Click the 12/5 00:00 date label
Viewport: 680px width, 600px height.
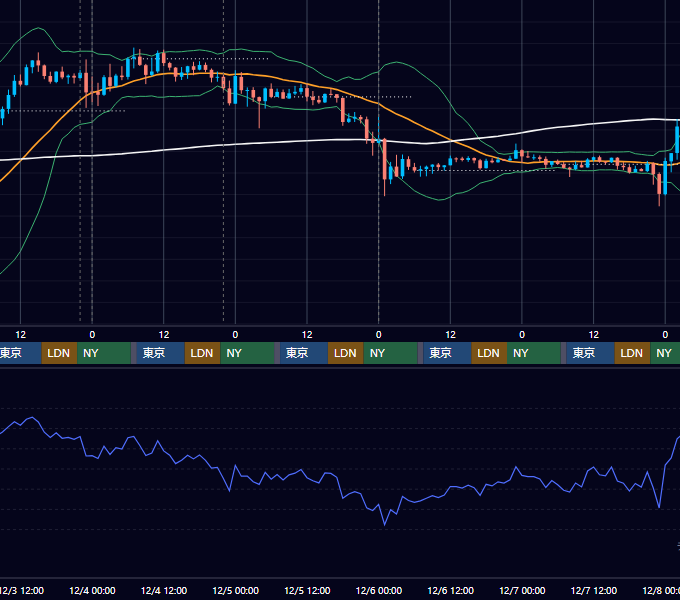(235, 590)
